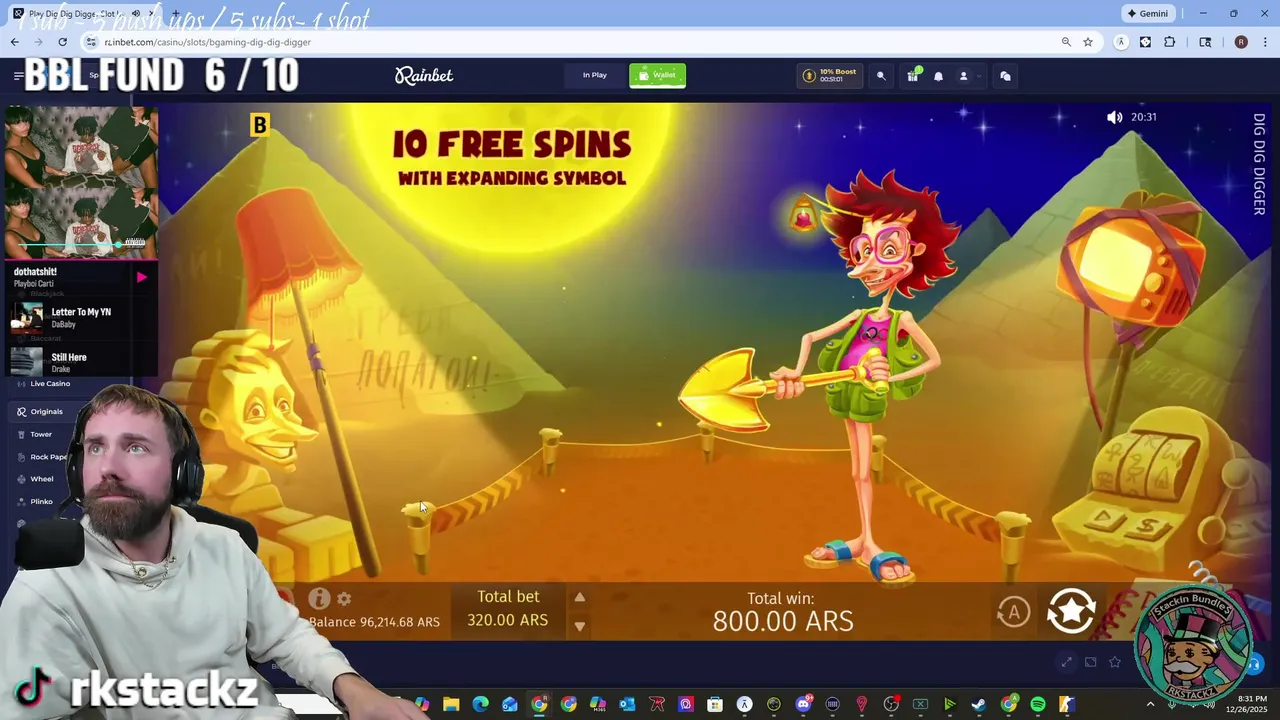The height and width of the screenshot is (720, 1280).
Task: Open Chrome extensions puzzle icon
Action: tap(1170, 42)
